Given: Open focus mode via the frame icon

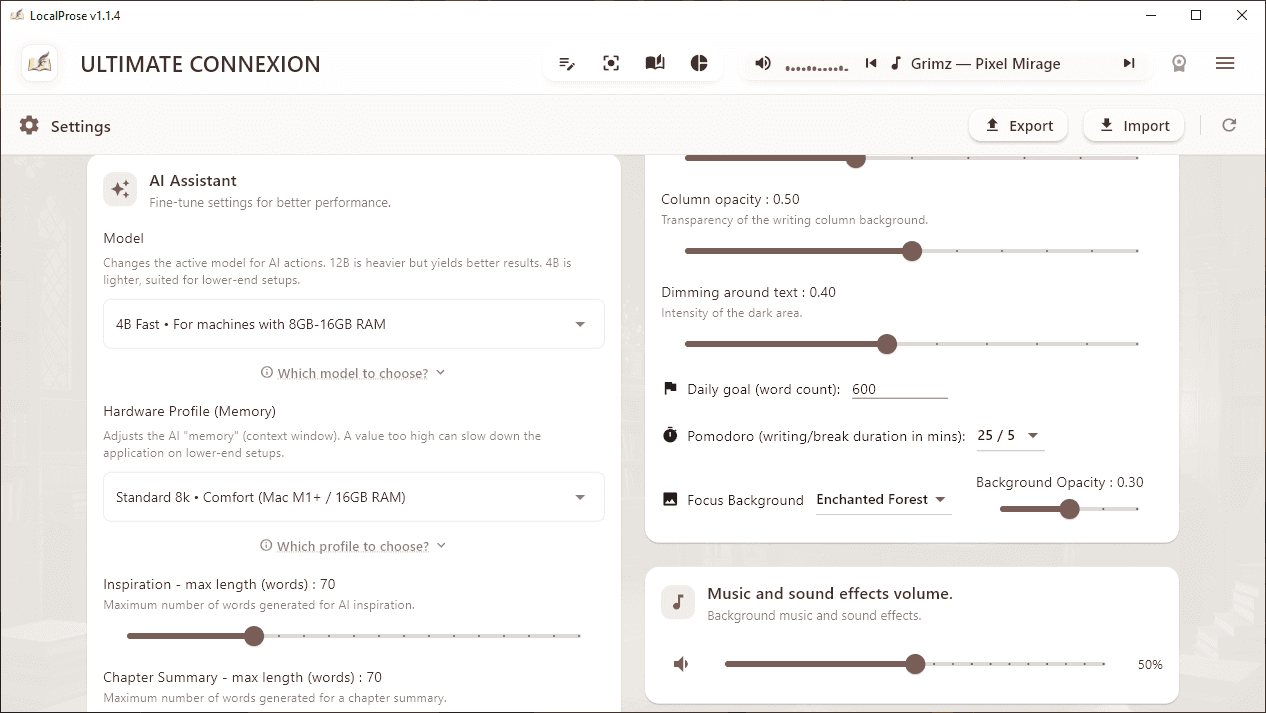Looking at the screenshot, I should coord(611,62).
